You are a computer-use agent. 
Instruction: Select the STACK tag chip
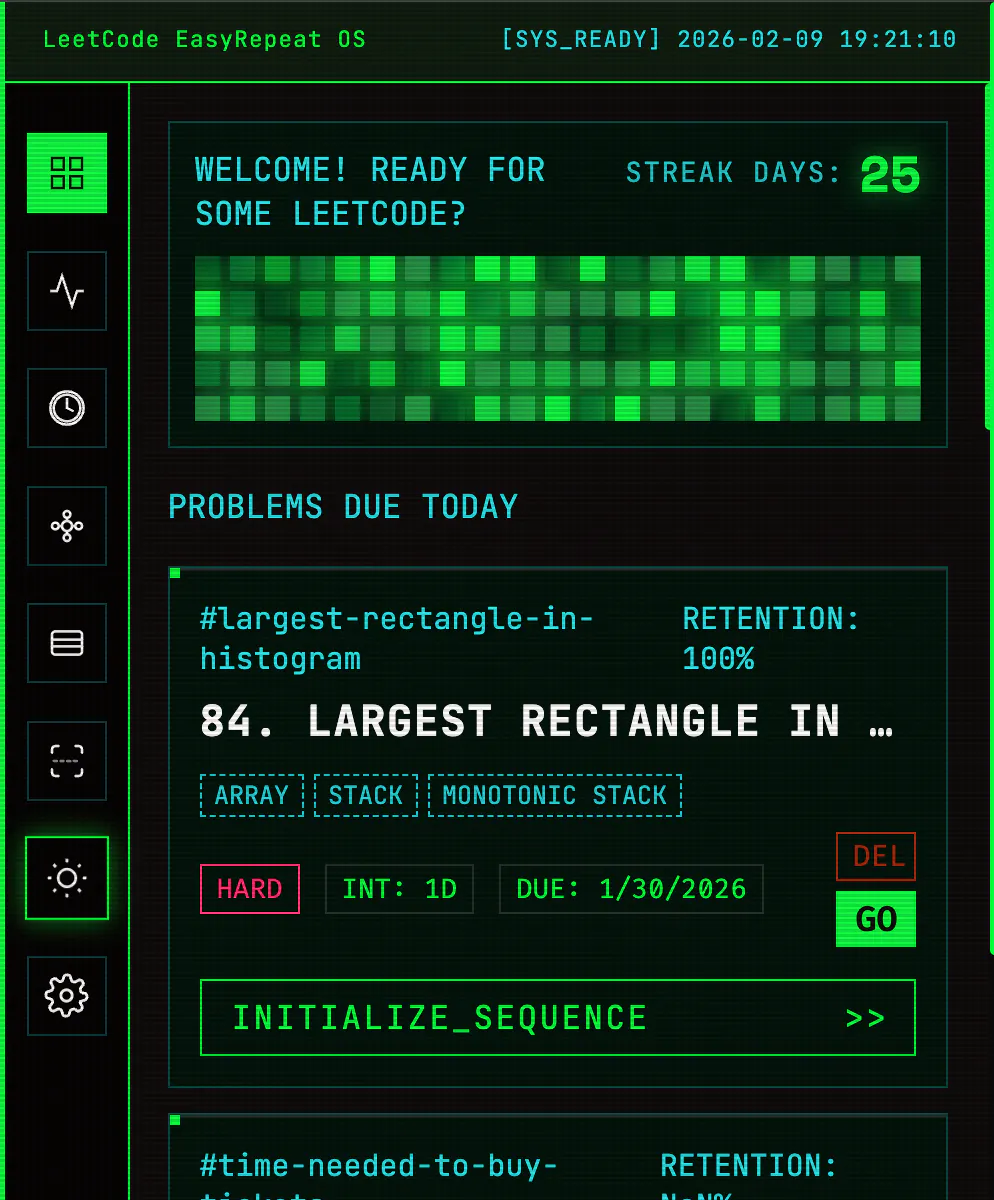tap(366, 795)
